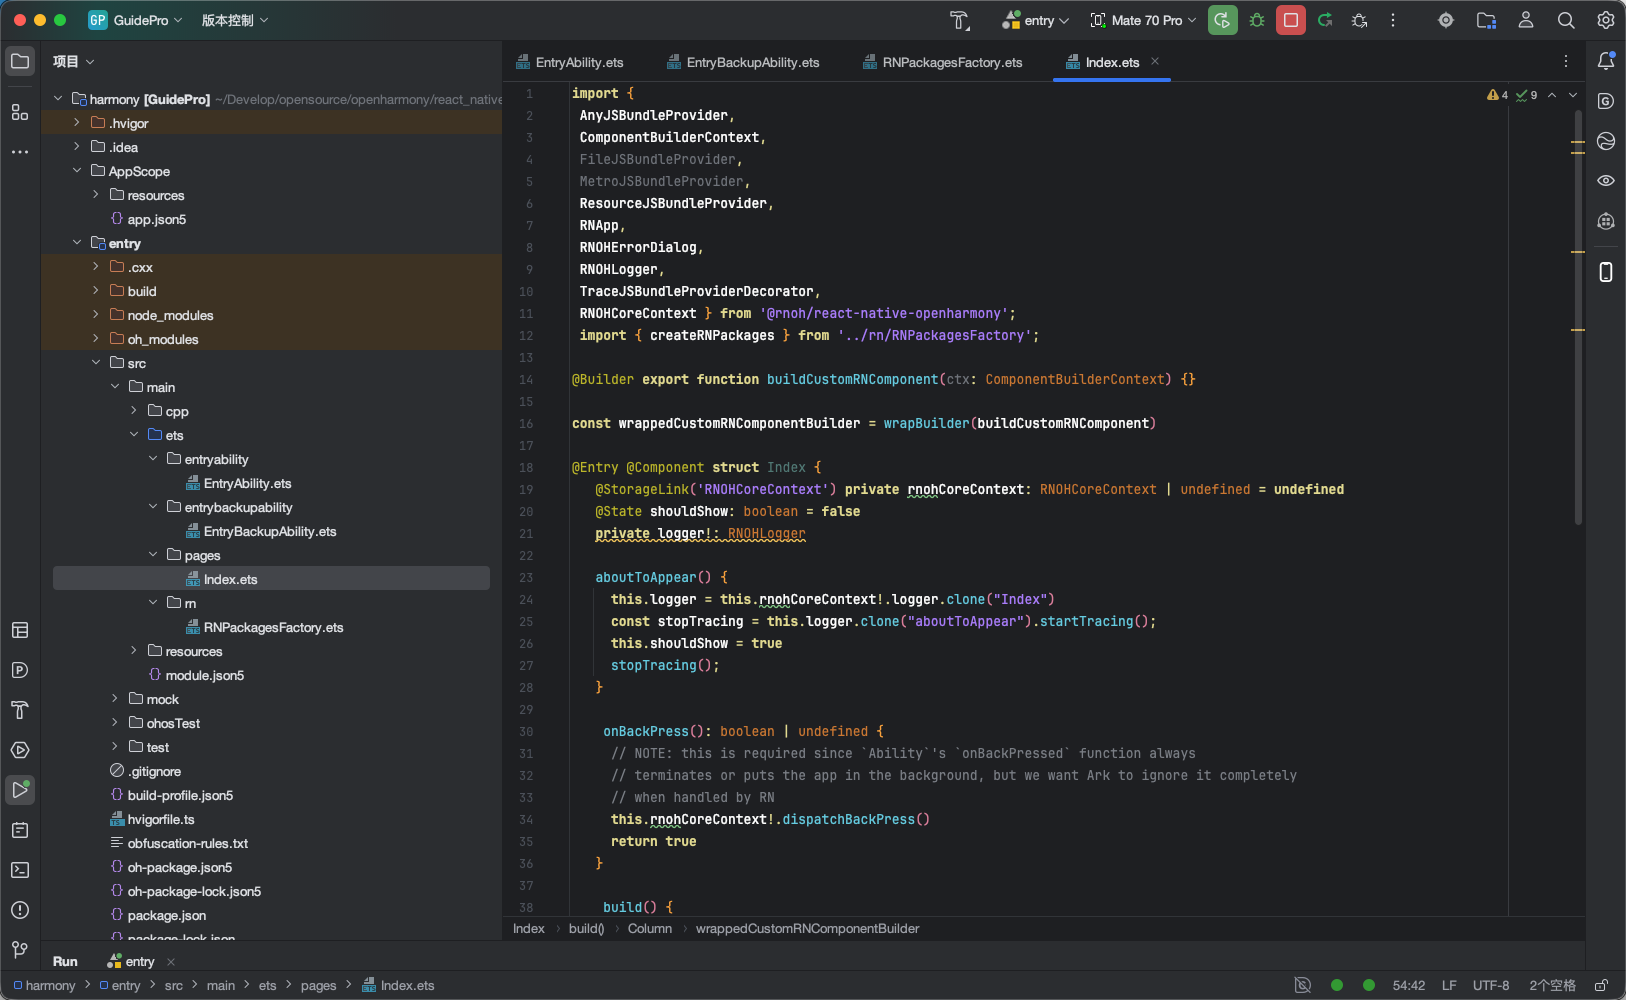Screen dimensions: 1626x1000
Task: Switch to EntryBackupAbility.ets tab
Action: coord(743,62)
